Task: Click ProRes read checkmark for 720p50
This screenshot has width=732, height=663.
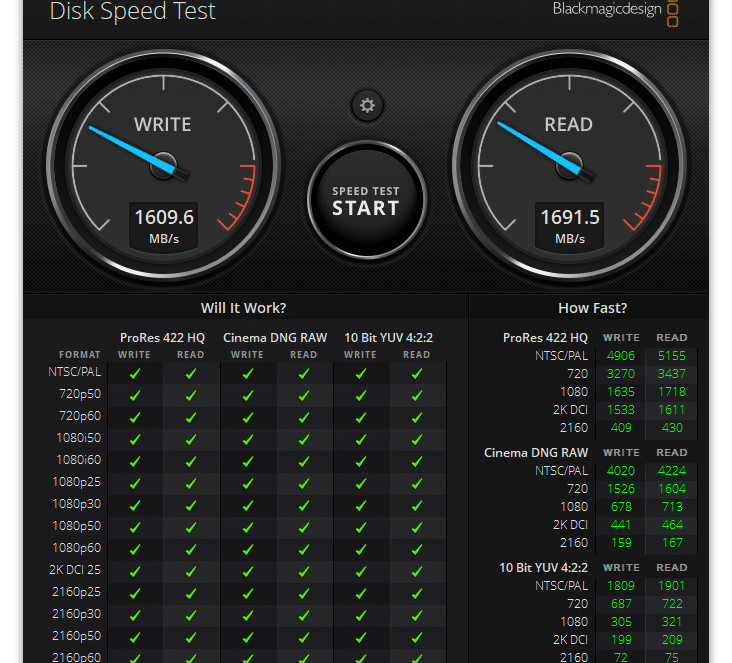Action: [x=190, y=395]
